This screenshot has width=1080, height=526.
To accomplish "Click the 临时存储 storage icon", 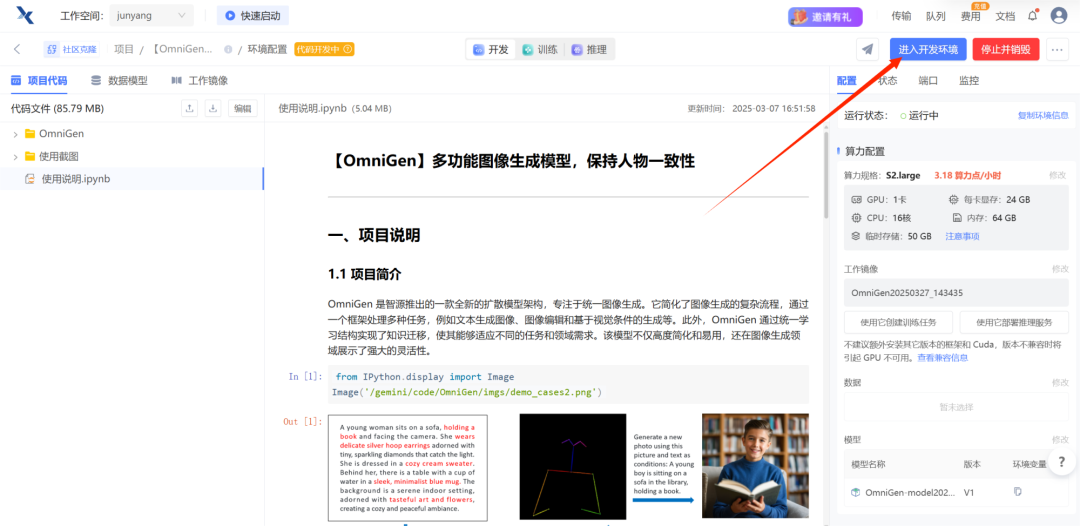I will [856, 236].
